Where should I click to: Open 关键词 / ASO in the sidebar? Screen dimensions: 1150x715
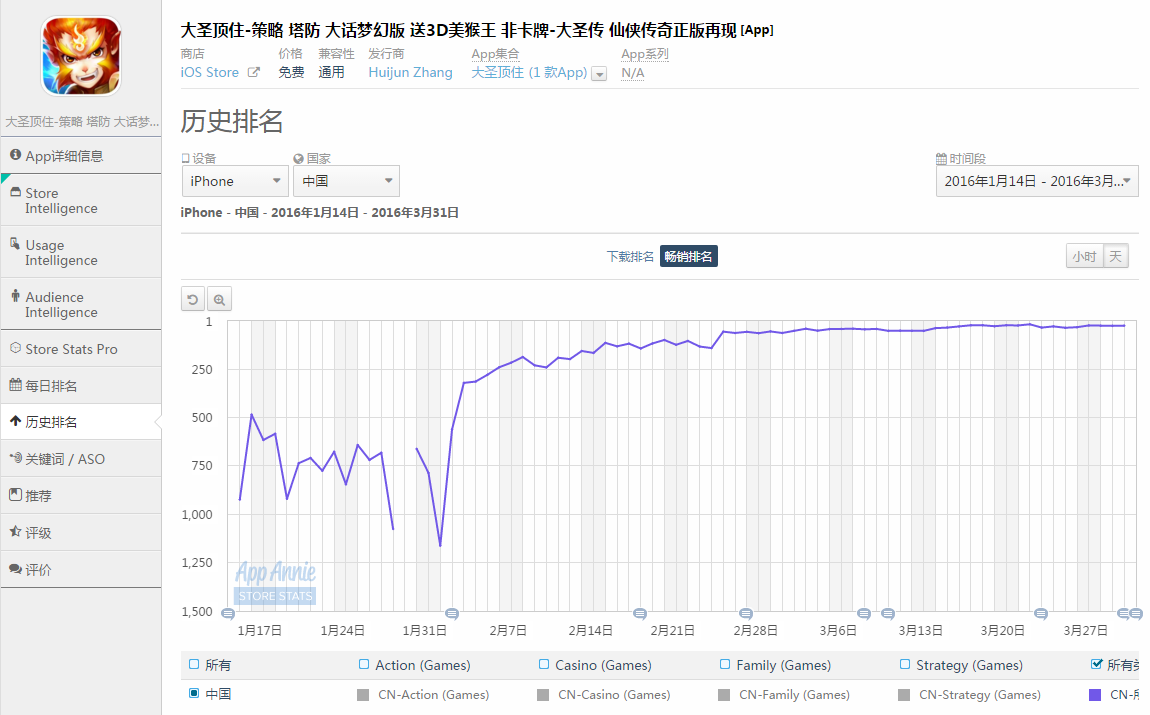click(81, 458)
